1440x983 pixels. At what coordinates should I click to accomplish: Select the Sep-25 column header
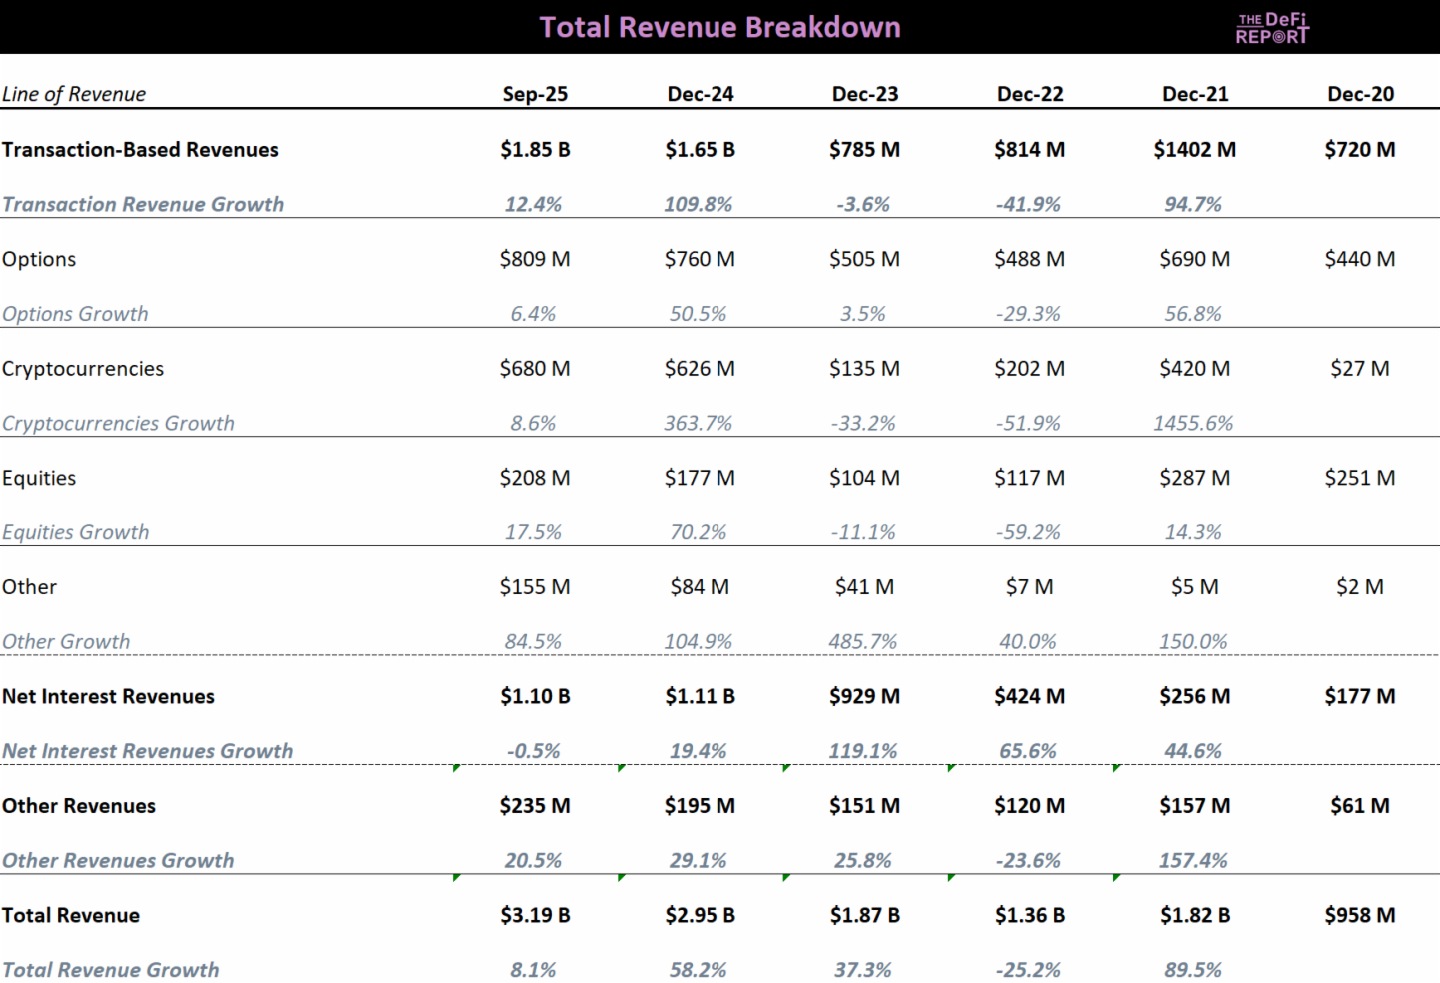tap(535, 94)
